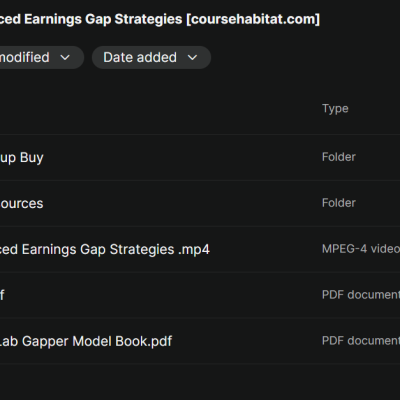The height and width of the screenshot is (400, 400).
Task: Click the Folder type of 'ources' row
Action: (339, 203)
